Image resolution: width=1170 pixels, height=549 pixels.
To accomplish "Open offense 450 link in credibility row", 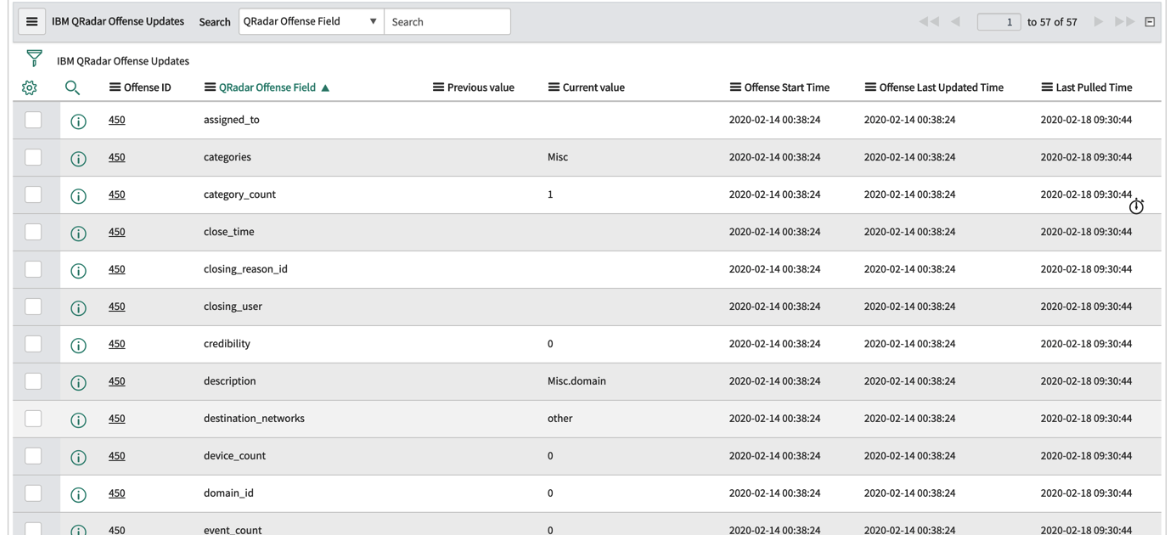I will coord(116,344).
